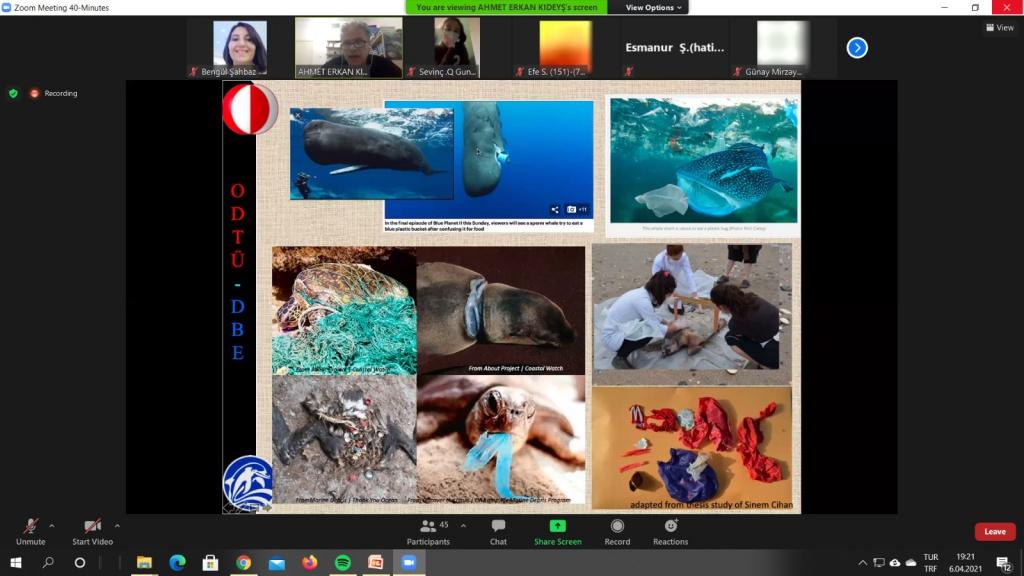Open Firefox from taskbar
Viewport: 1024px width, 576px height.
click(310, 562)
